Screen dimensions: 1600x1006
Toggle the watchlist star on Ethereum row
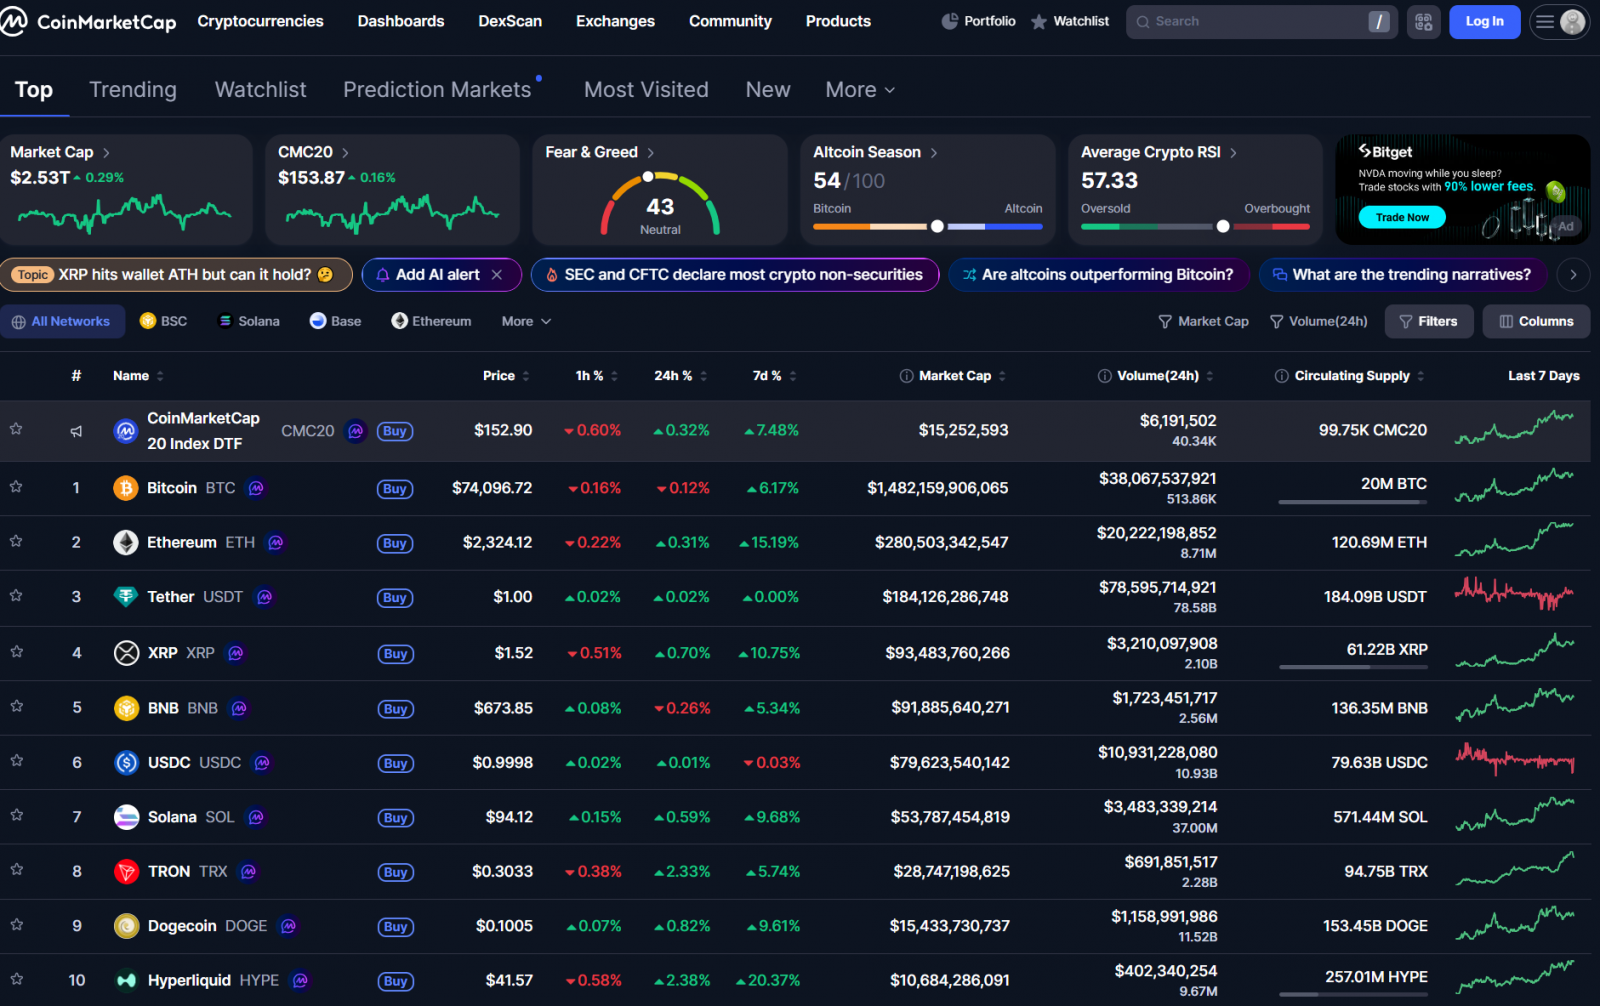[x=16, y=542]
